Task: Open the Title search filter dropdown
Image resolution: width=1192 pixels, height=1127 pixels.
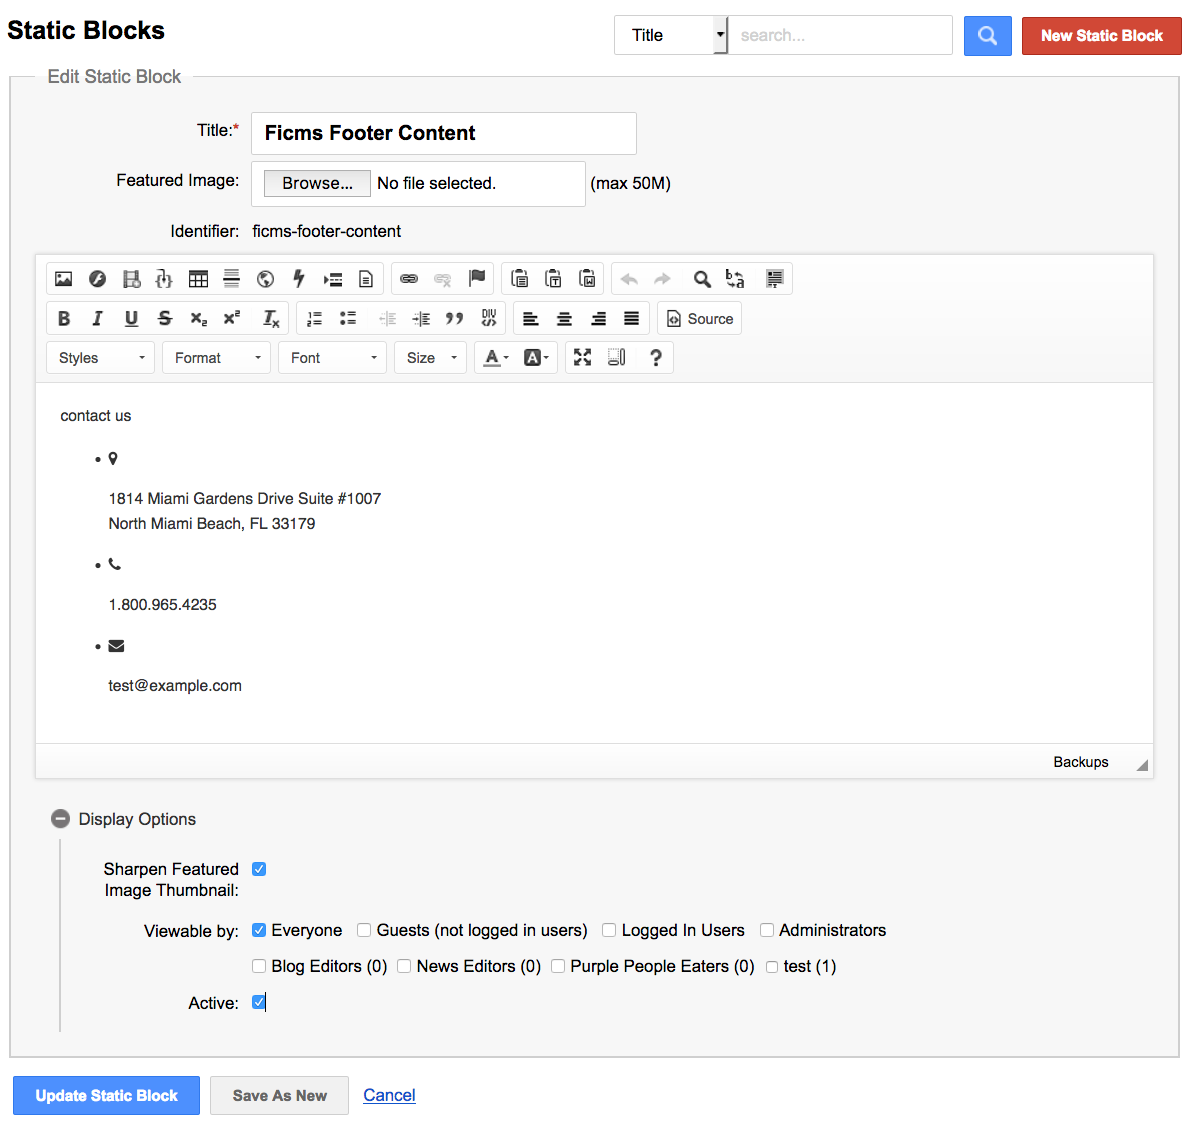Action: pyautogui.click(x=671, y=35)
